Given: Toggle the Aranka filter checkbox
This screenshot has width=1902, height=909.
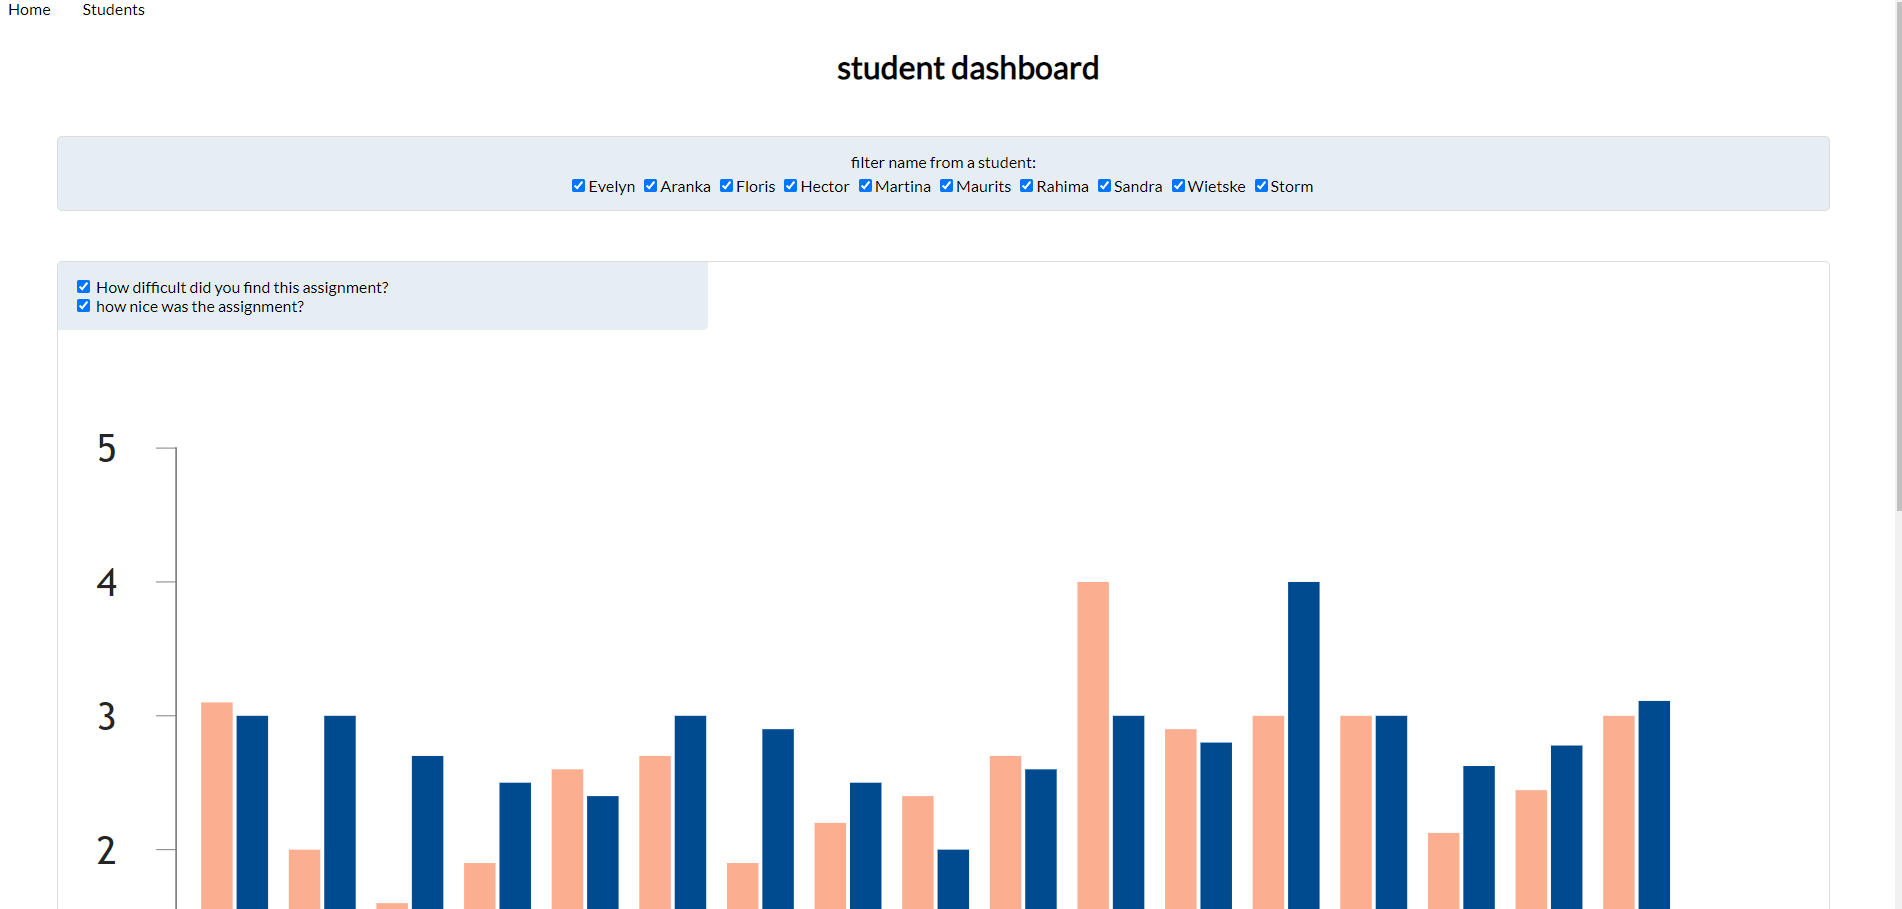Looking at the screenshot, I should coord(650,185).
